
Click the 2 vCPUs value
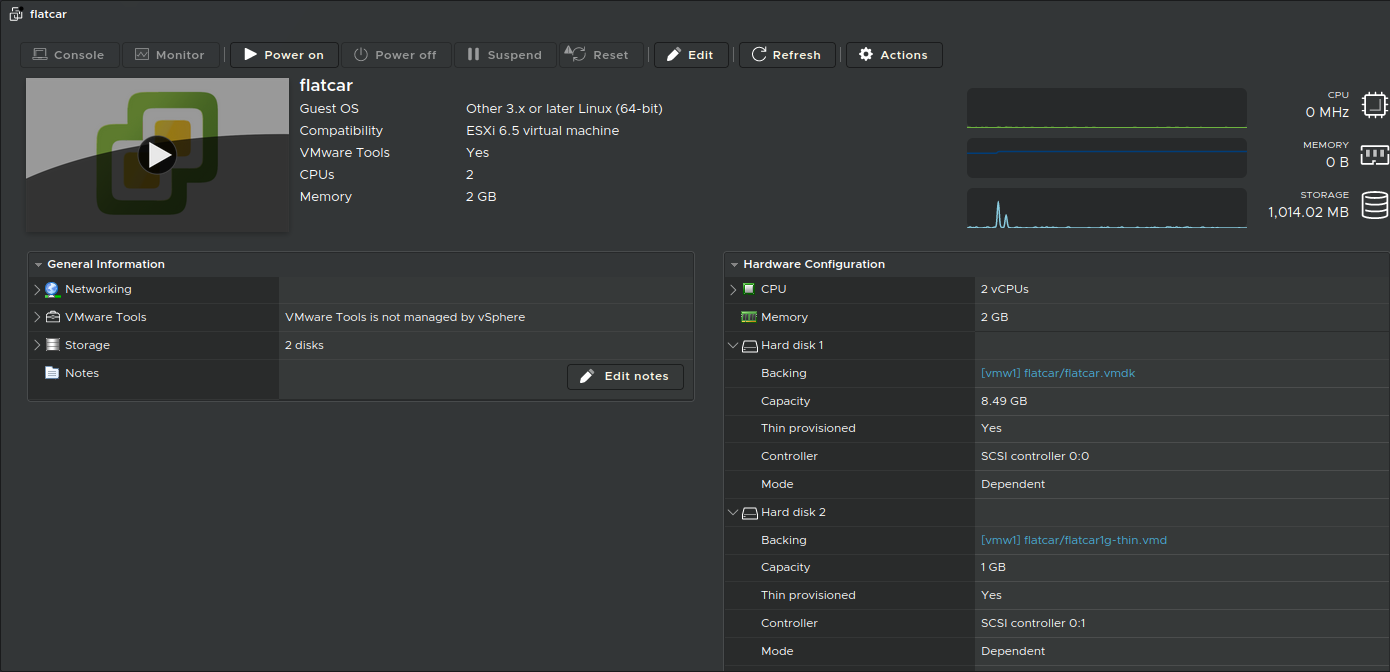(1005, 289)
